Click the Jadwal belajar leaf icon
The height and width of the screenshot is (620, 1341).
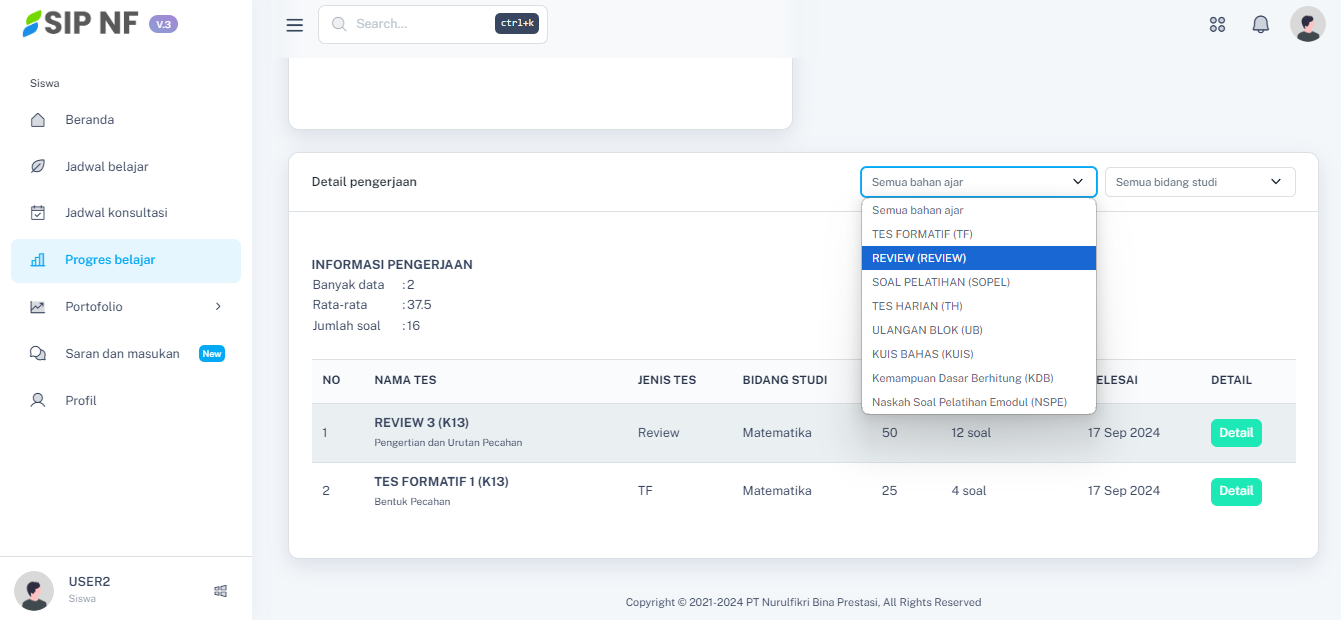tap(38, 167)
